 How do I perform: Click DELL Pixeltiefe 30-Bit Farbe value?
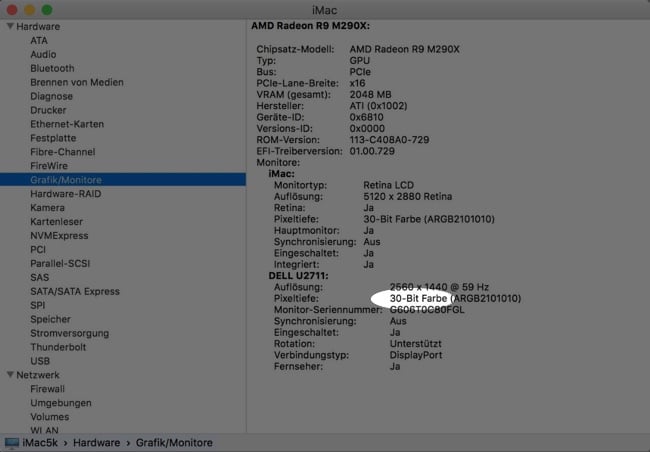click(455, 299)
